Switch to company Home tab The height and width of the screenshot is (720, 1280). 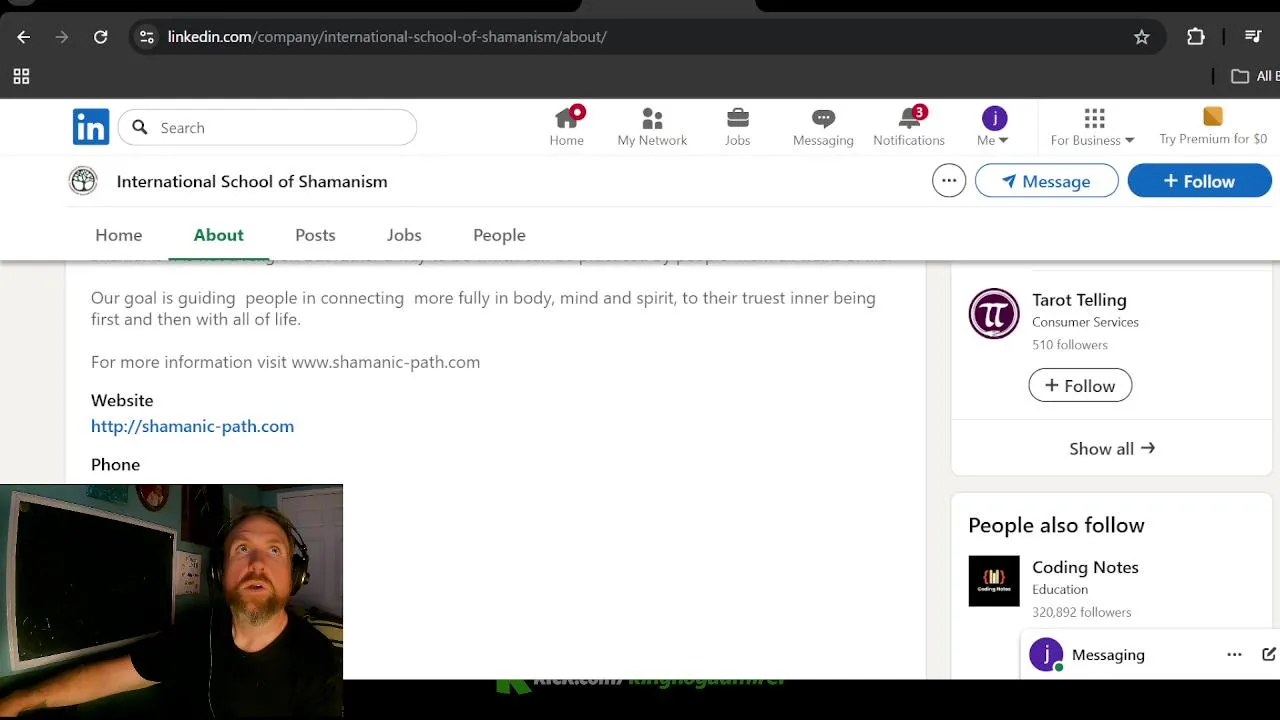tap(119, 235)
